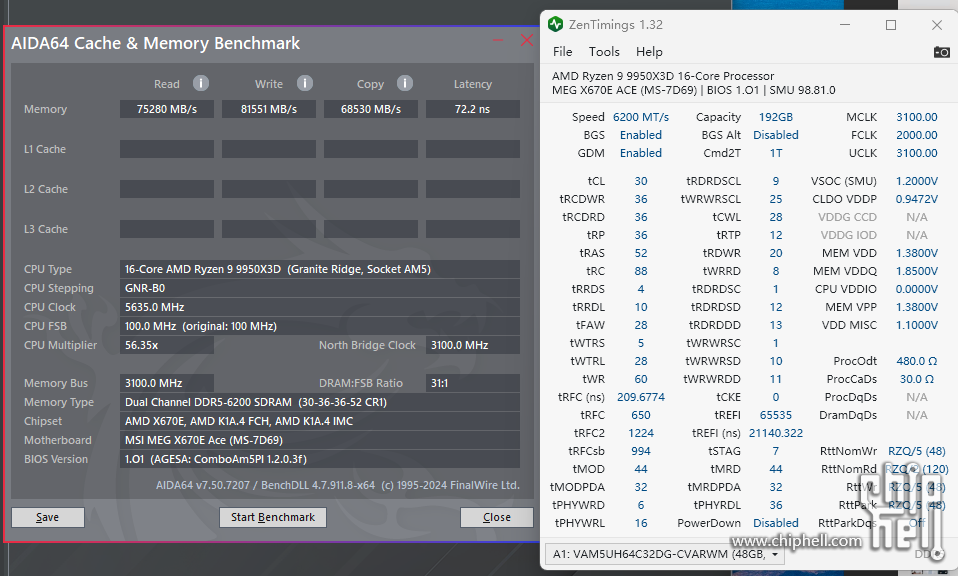Click the Chipset value AMD X670E

click(320, 421)
